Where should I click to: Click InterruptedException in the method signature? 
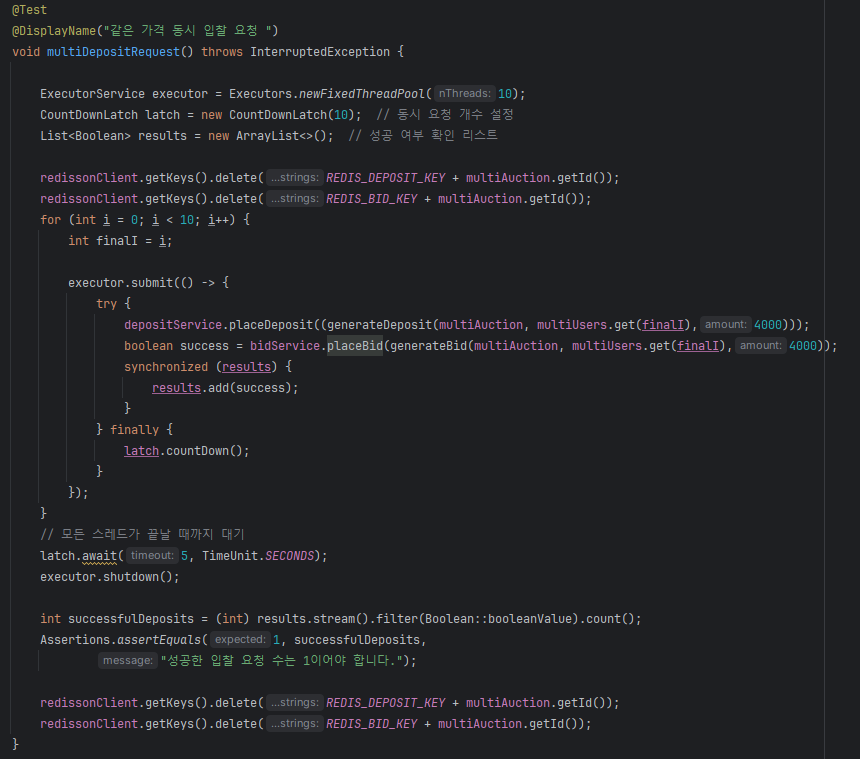pyautogui.click(x=320, y=52)
